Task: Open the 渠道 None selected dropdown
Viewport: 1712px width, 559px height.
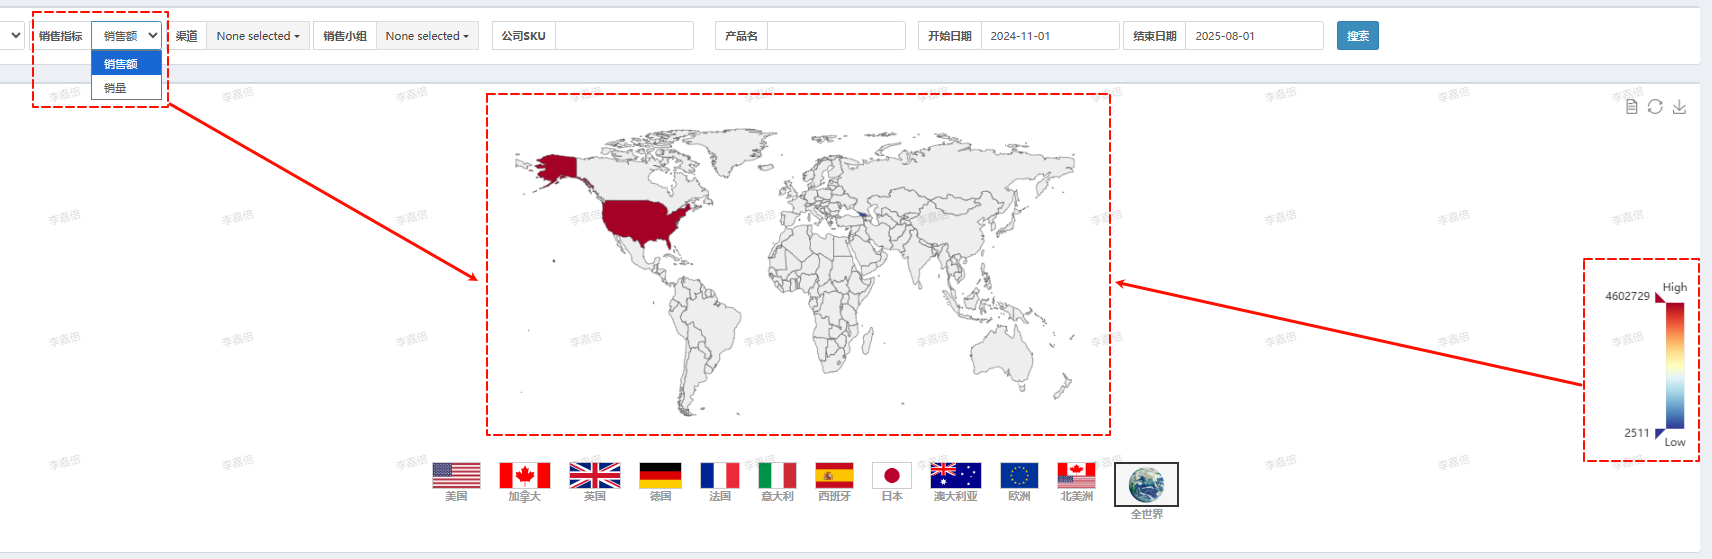Action: (x=258, y=36)
